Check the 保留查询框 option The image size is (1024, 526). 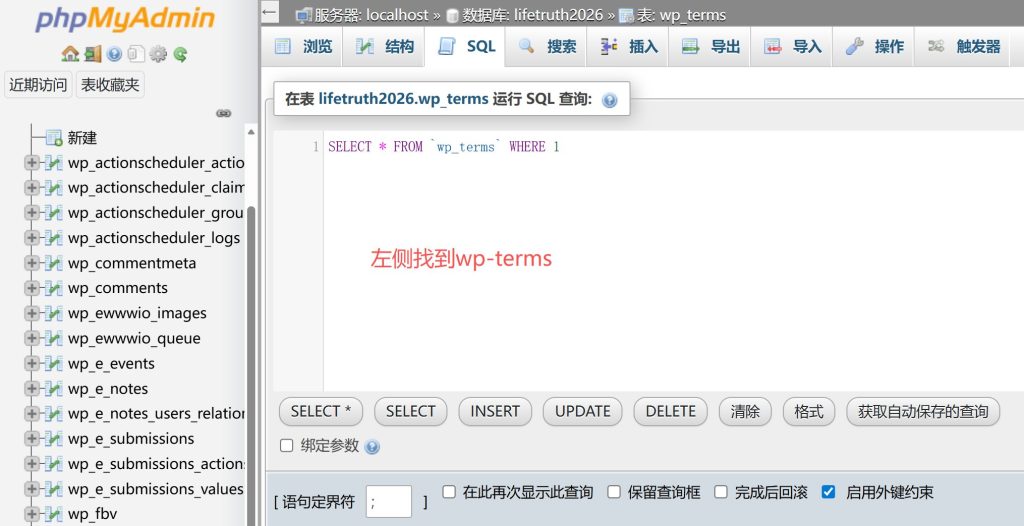click(614, 491)
